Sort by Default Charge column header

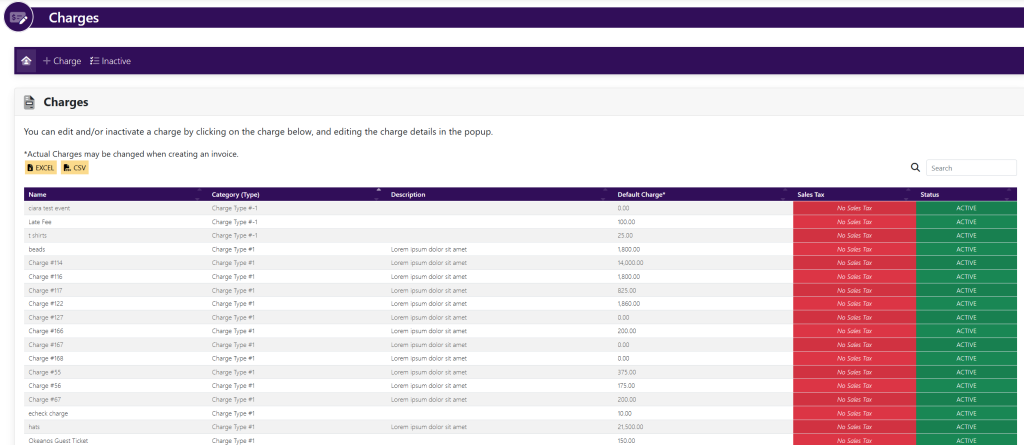click(641, 194)
